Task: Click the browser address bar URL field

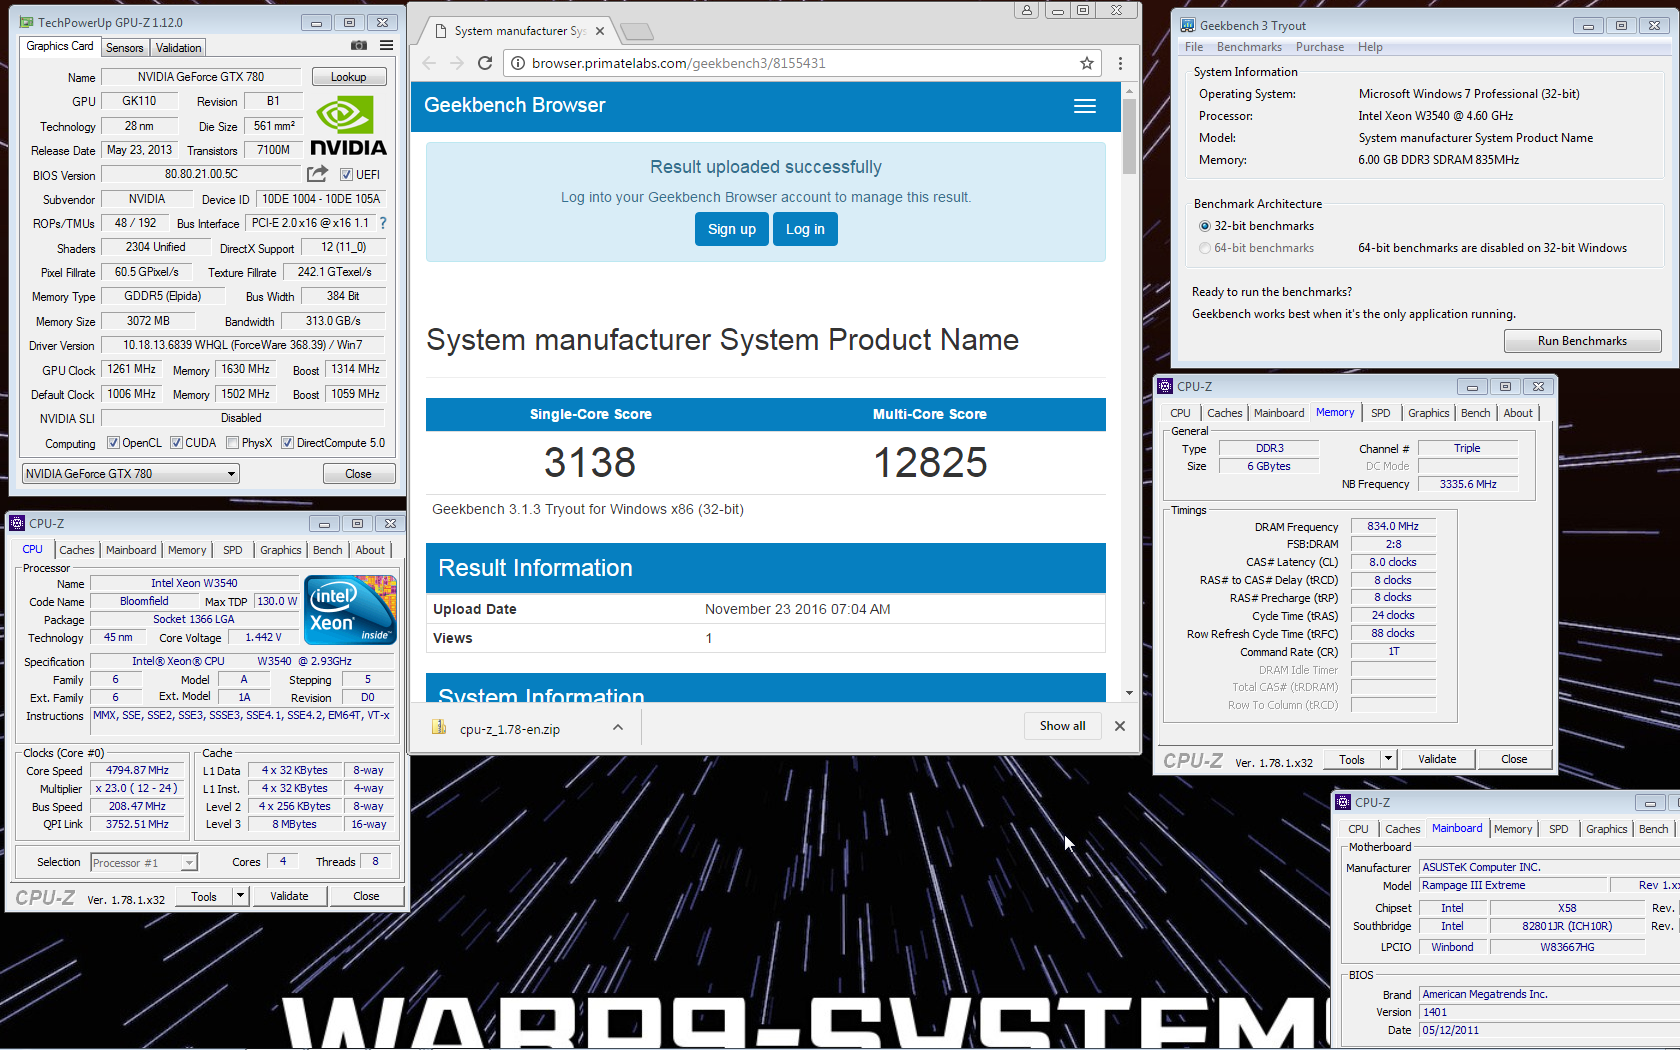Action: click(800, 63)
